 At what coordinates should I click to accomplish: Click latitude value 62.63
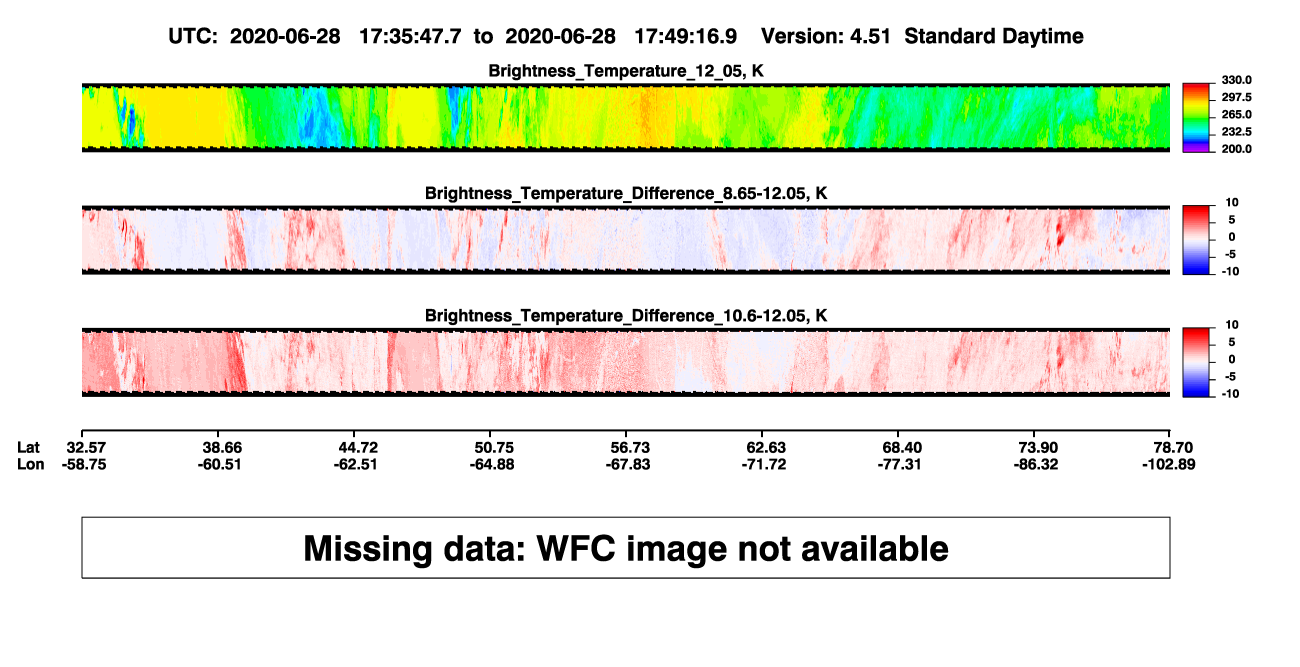pyautogui.click(x=765, y=446)
